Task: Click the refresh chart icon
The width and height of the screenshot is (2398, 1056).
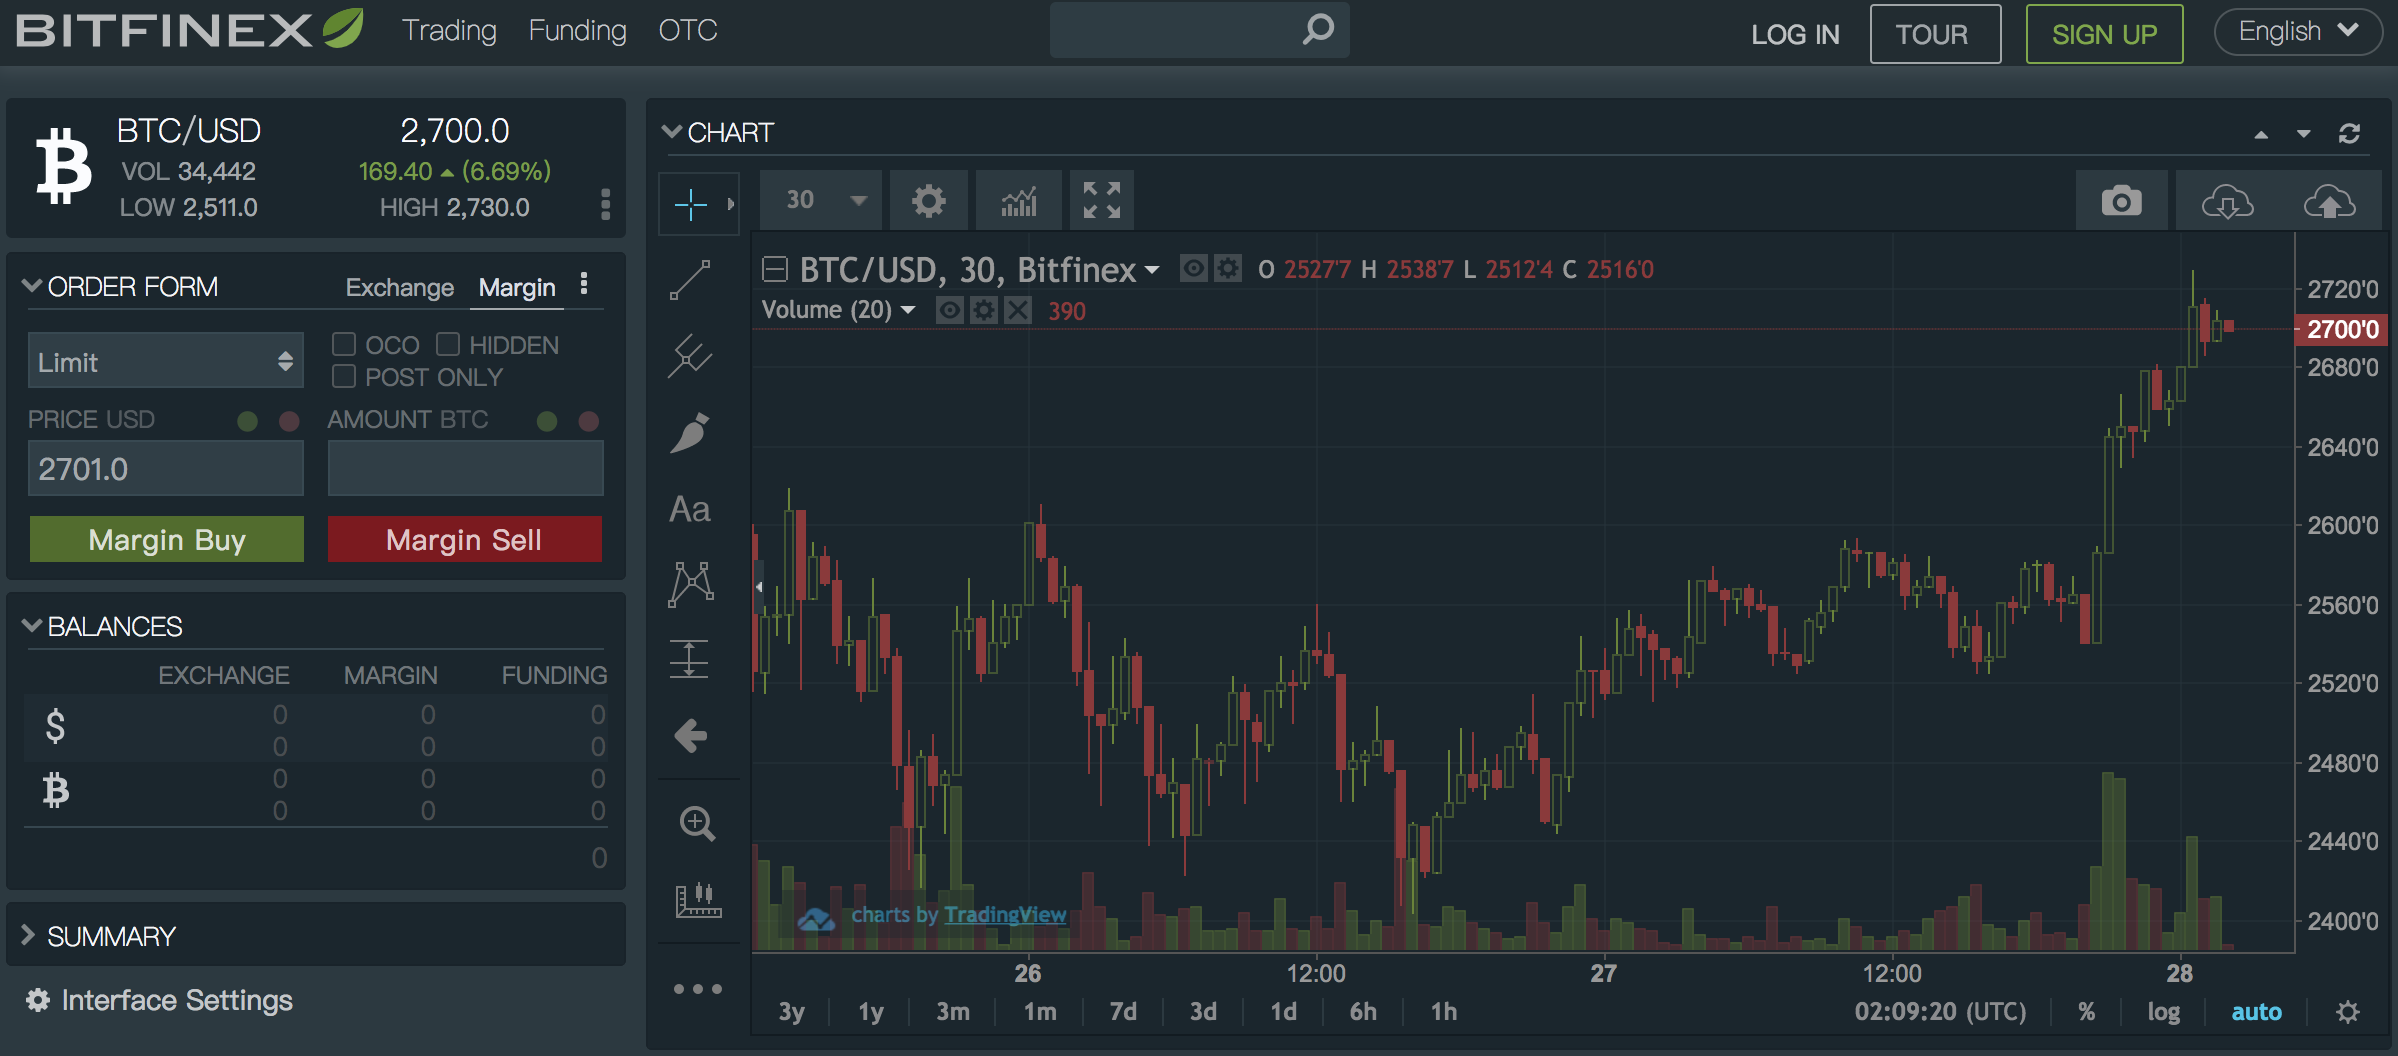Action: (x=2349, y=134)
